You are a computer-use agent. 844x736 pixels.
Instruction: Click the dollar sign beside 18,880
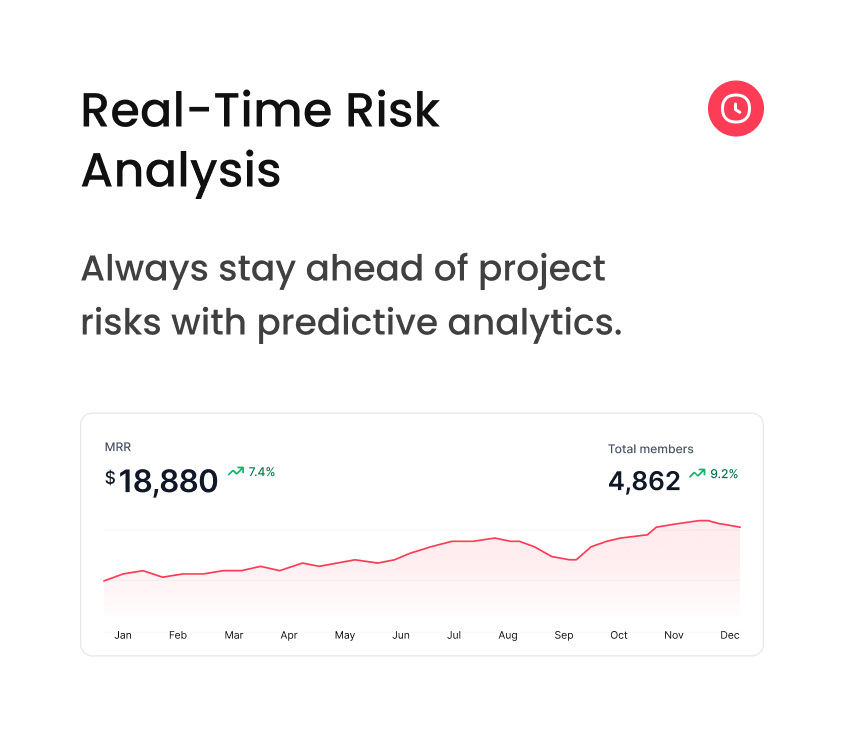(x=110, y=478)
